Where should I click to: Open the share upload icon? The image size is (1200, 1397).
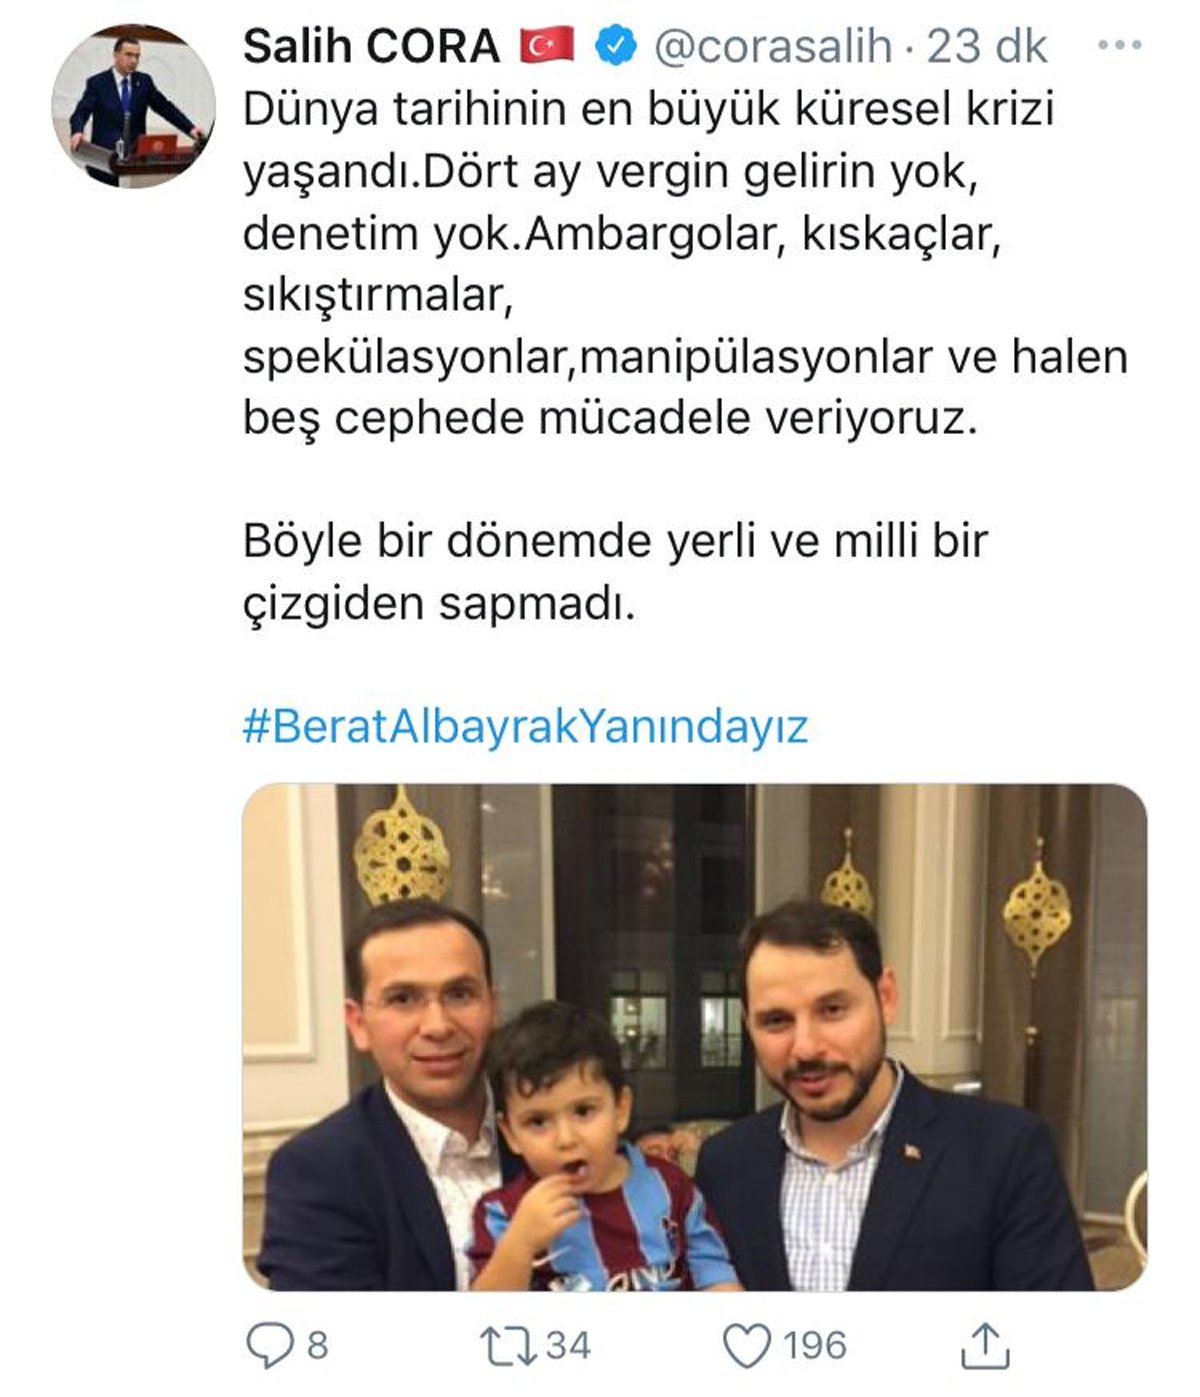tap(985, 1345)
